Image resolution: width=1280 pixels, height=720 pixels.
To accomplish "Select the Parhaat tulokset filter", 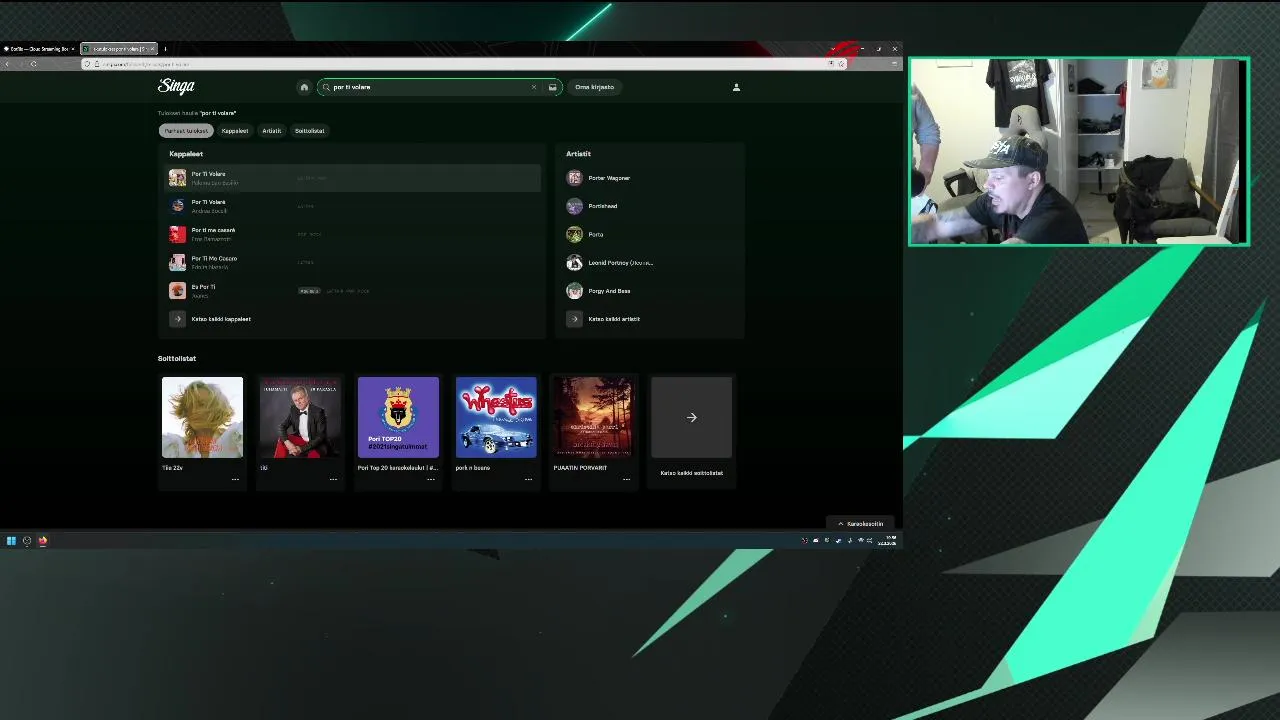I will pos(186,131).
